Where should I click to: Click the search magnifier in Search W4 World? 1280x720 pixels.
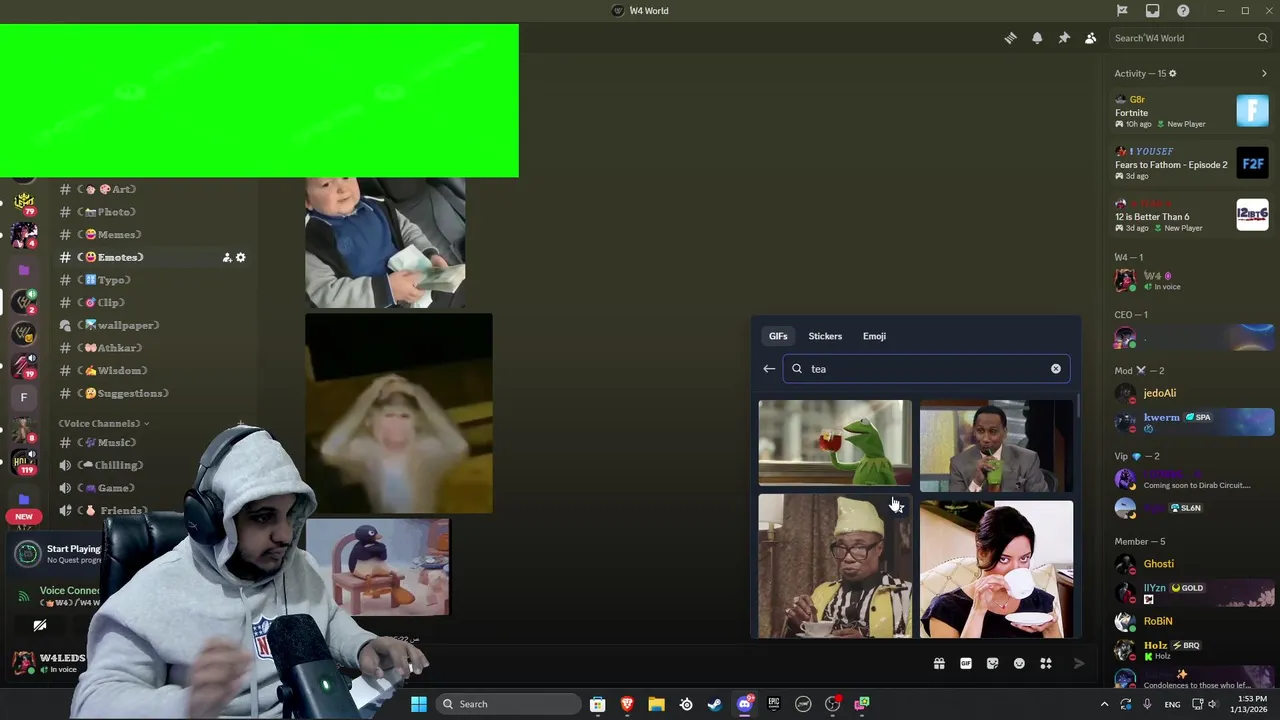(x=1263, y=38)
